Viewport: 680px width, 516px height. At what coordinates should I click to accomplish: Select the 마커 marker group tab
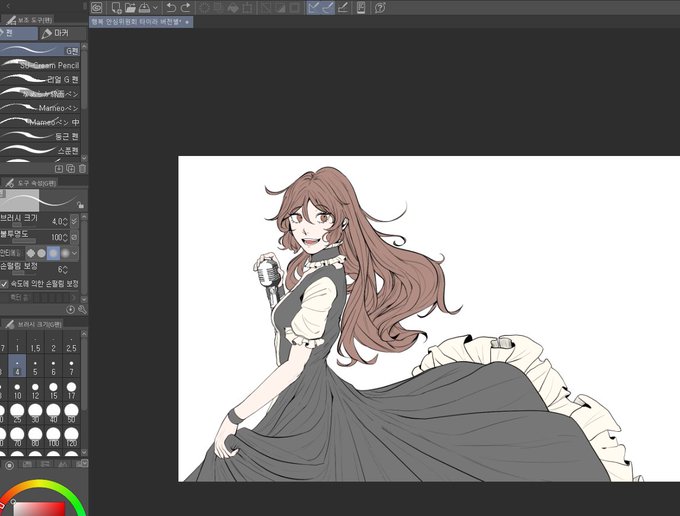[x=62, y=33]
